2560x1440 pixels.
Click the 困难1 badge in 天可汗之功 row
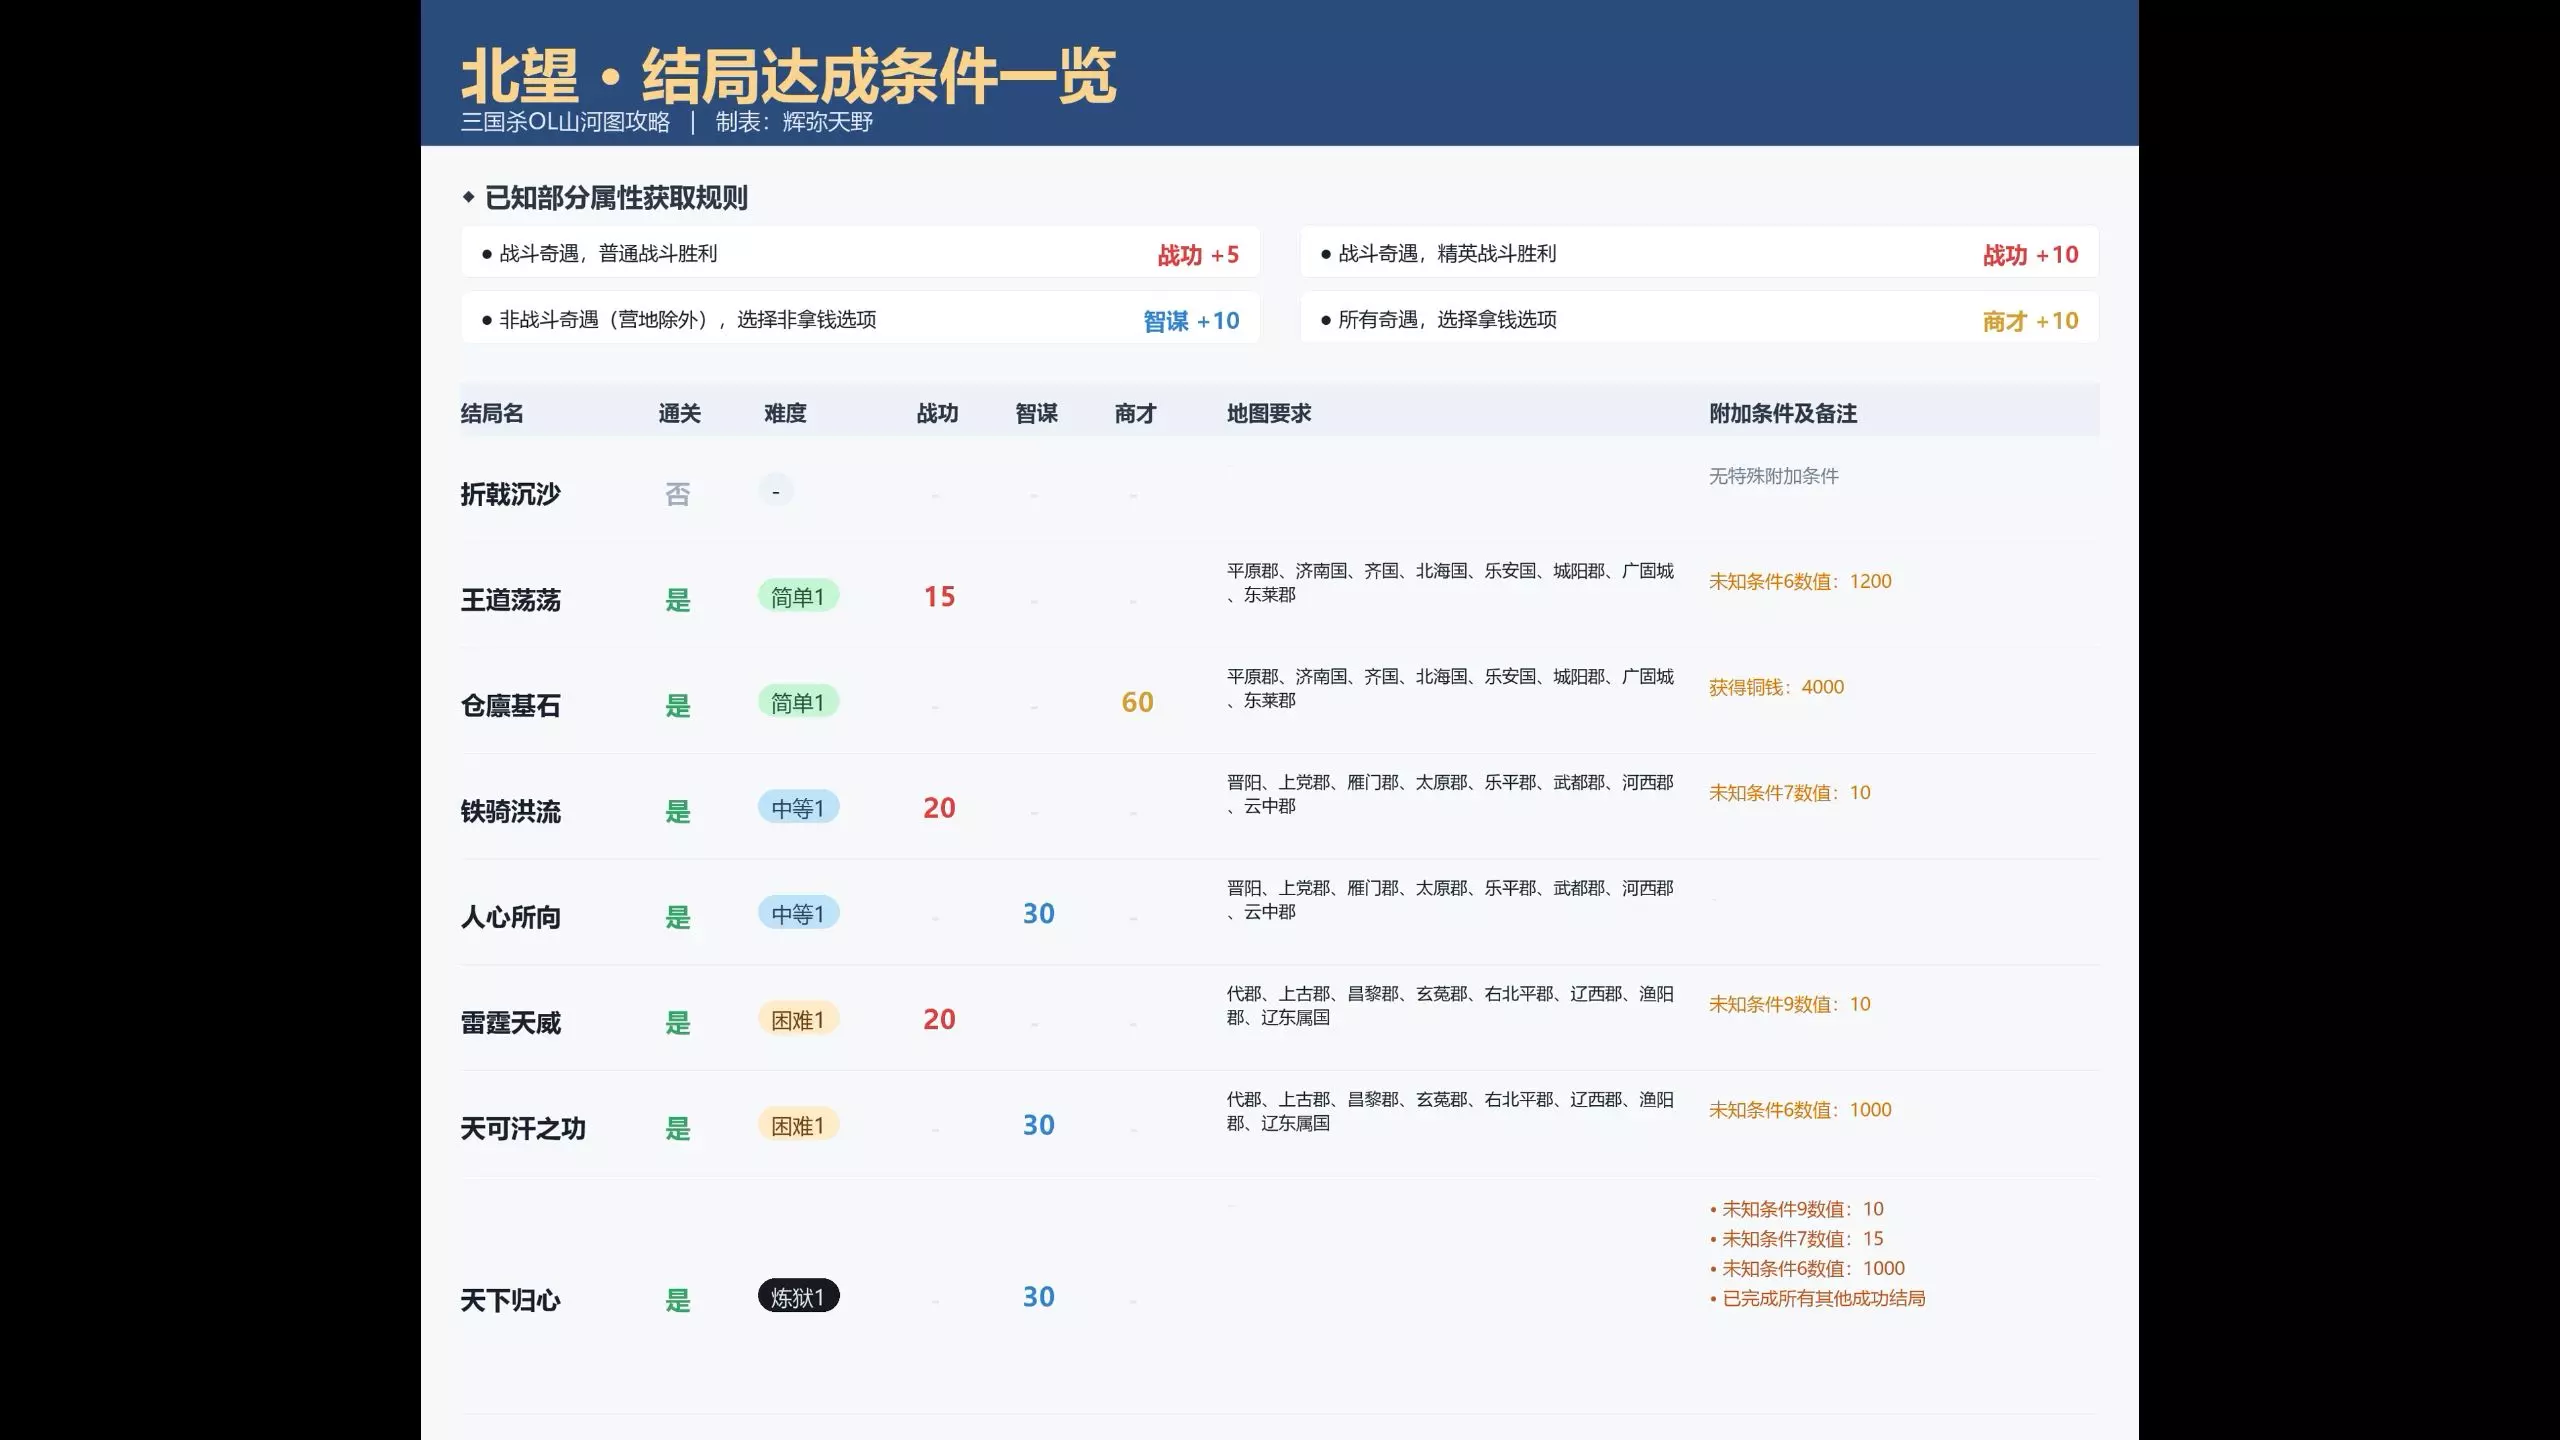click(798, 1126)
